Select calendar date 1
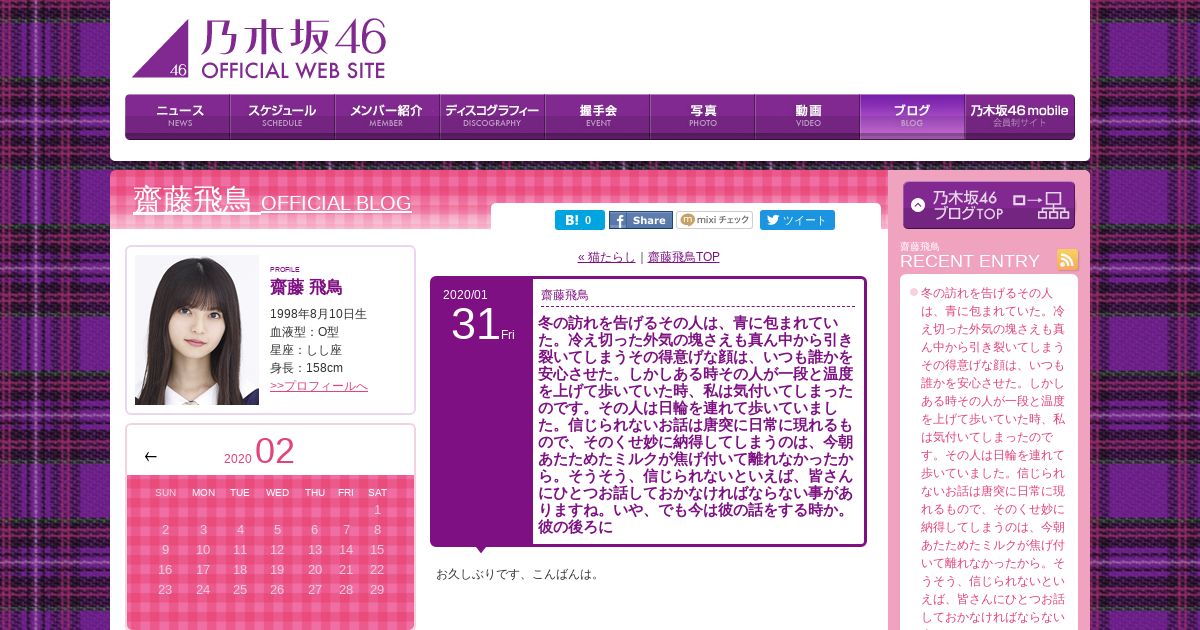The height and width of the screenshot is (630, 1200). click(x=377, y=510)
